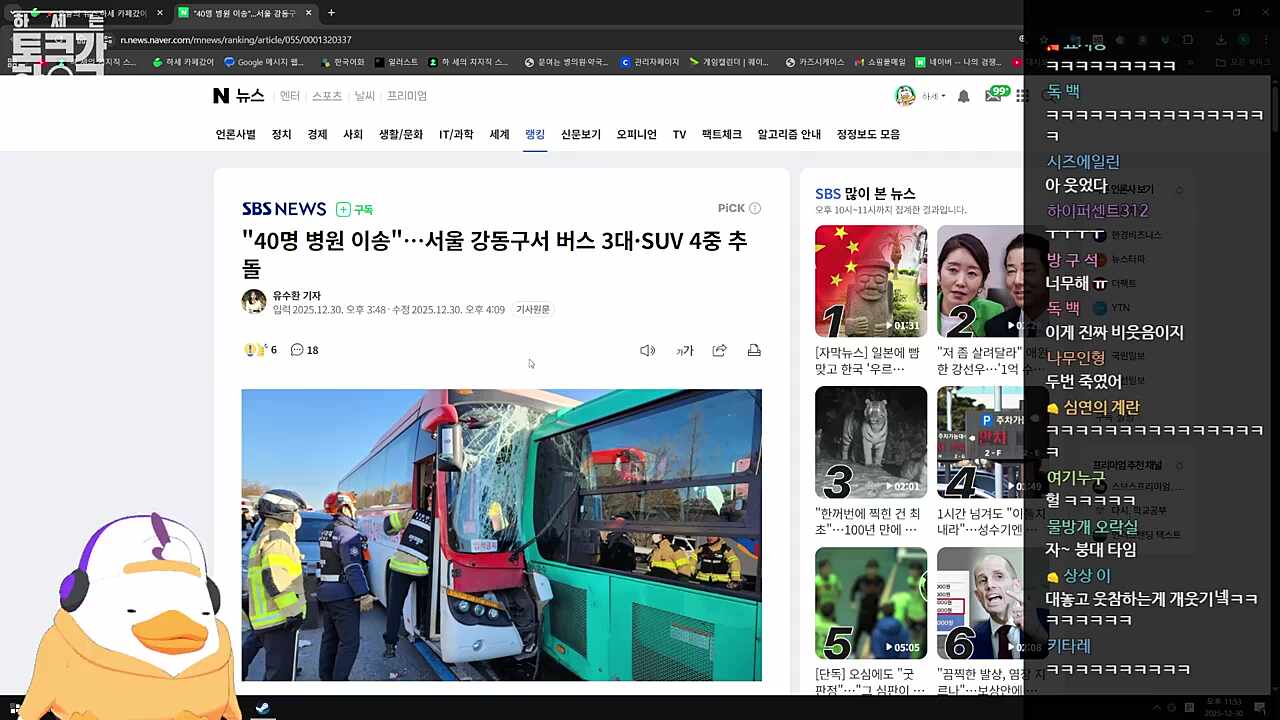Open 알고리즘 안내 page
Screen dimensions: 1280x720
click(789, 134)
